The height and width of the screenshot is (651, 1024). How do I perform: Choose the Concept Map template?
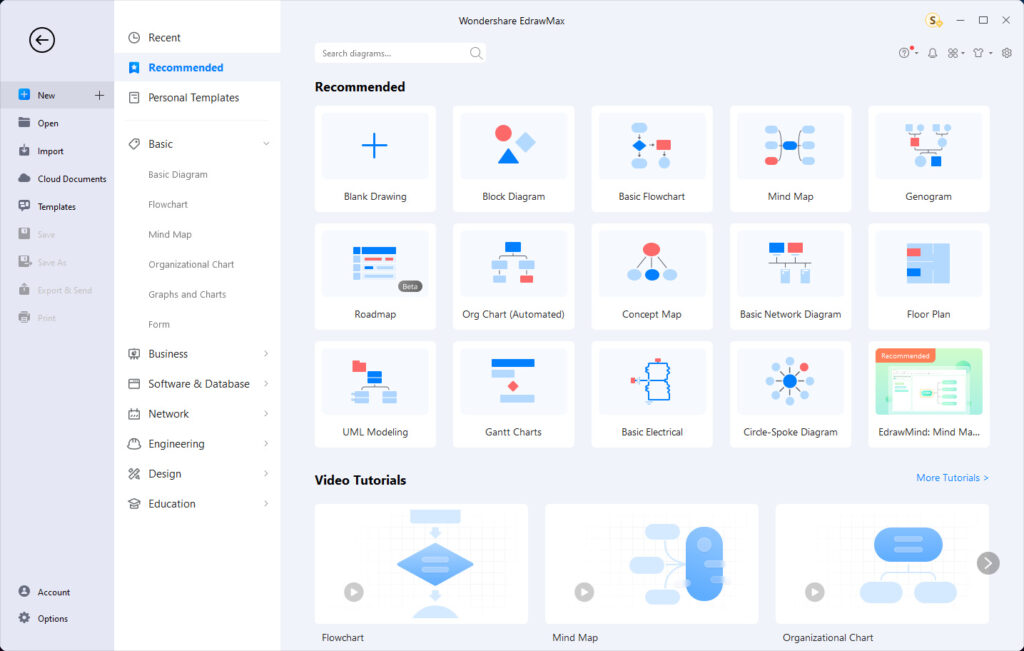(x=652, y=276)
